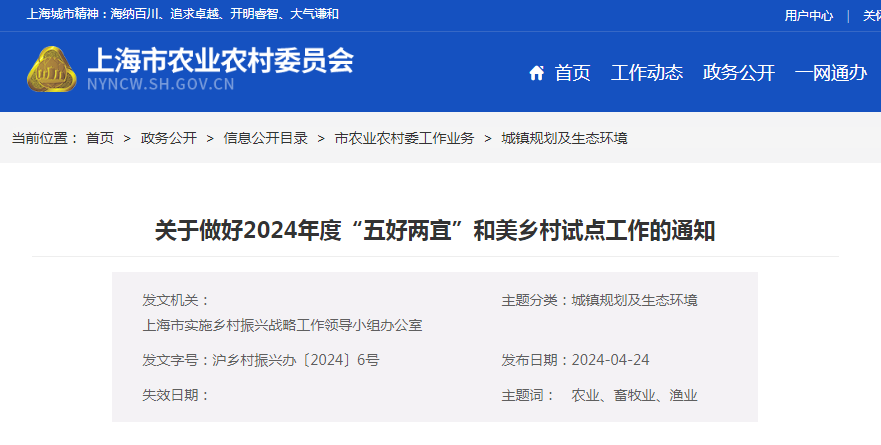This screenshot has width=881, height=445.
Task: Navigate to 信息公开目录 breadcrumb link
Action: [x=265, y=138]
